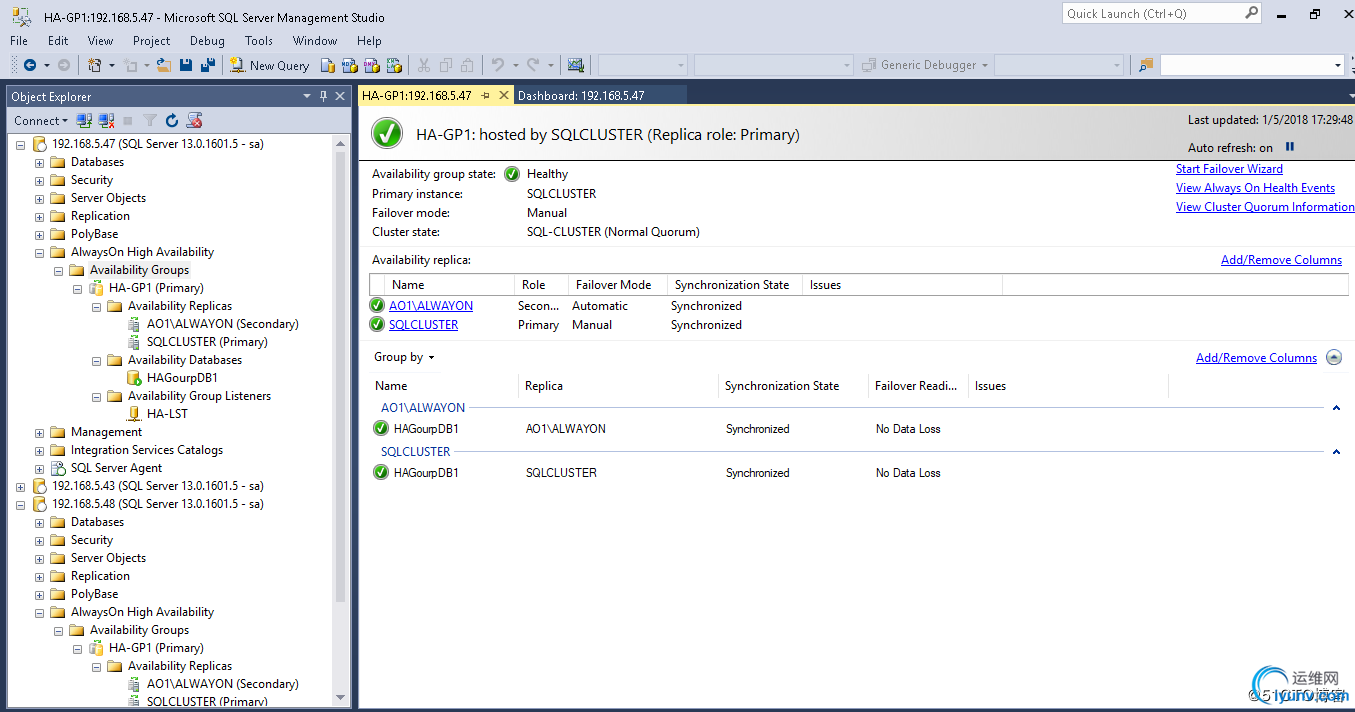Collapse the AO1\ALWAYON database group
This screenshot has height=712, width=1355.
tap(1336, 408)
